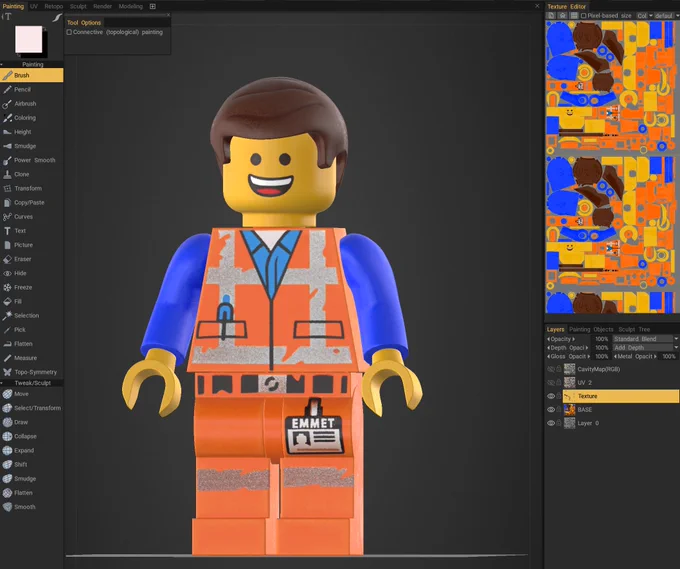Screen dimensions: 680x569
Task: Open the Sculpt Tree panel tab
Action: pyautogui.click(x=634, y=329)
